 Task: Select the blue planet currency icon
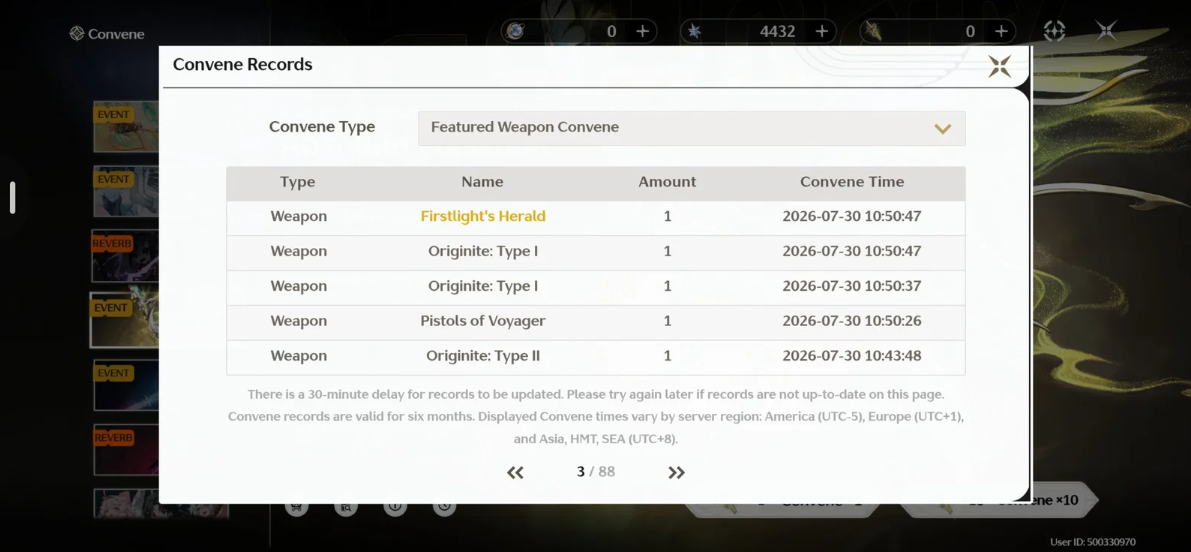[x=515, y=31]
